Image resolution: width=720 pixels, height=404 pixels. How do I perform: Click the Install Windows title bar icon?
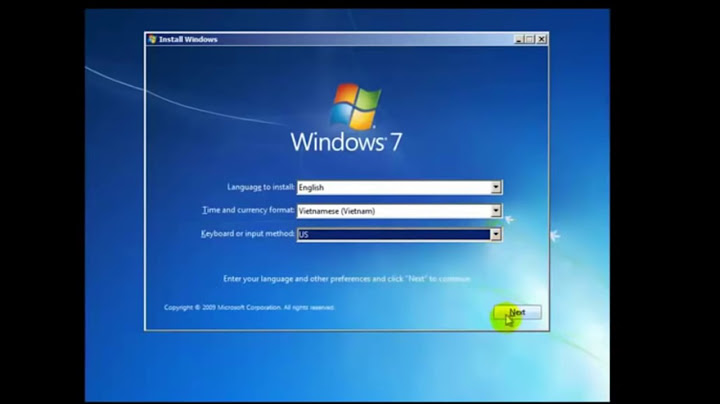click(152, 39)
